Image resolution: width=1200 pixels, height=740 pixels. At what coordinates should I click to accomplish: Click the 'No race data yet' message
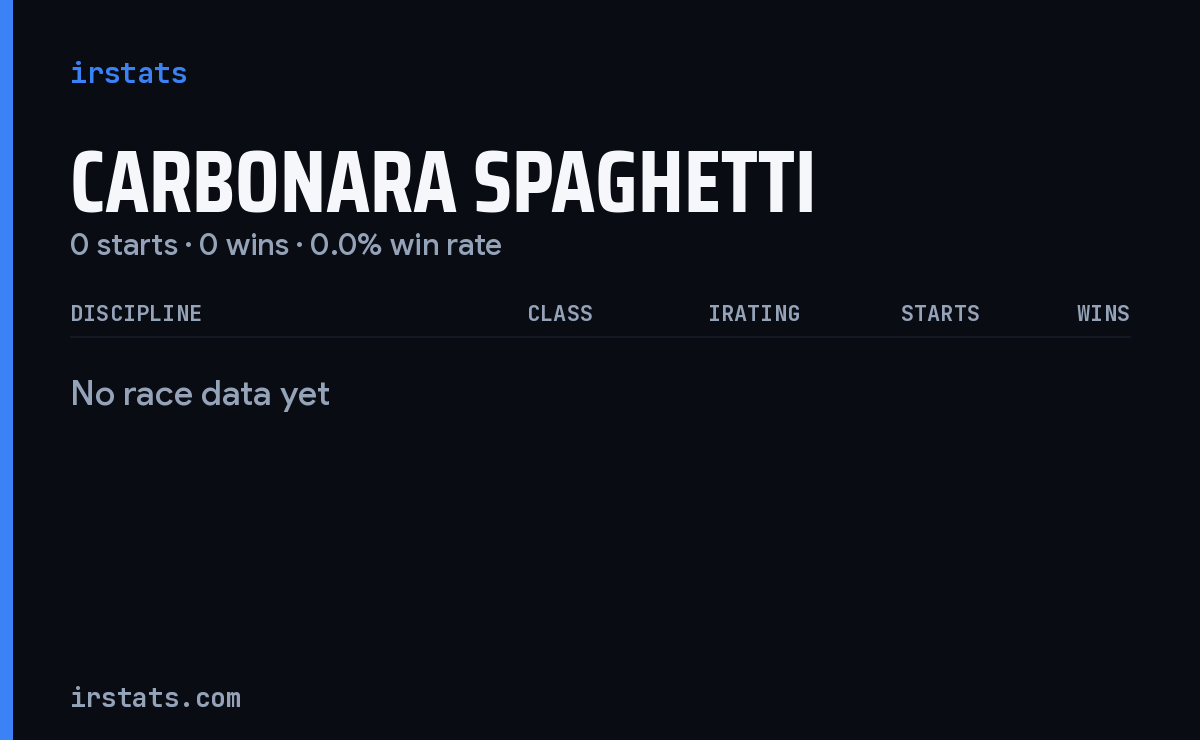[200, 394]
